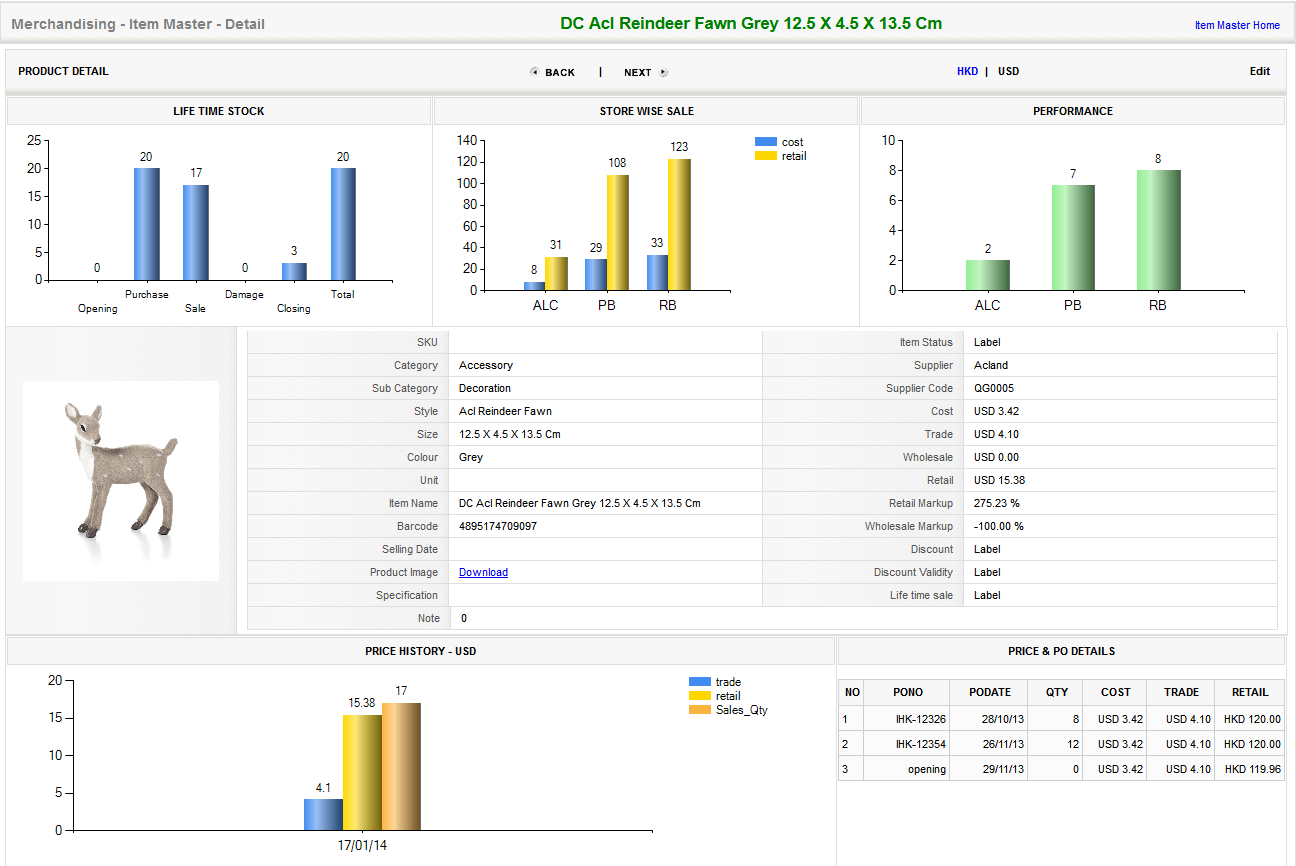Click the Purchase bar showing 20
Image resolution: width=1296 pixels, height=866 pixels.
(147, 224)
